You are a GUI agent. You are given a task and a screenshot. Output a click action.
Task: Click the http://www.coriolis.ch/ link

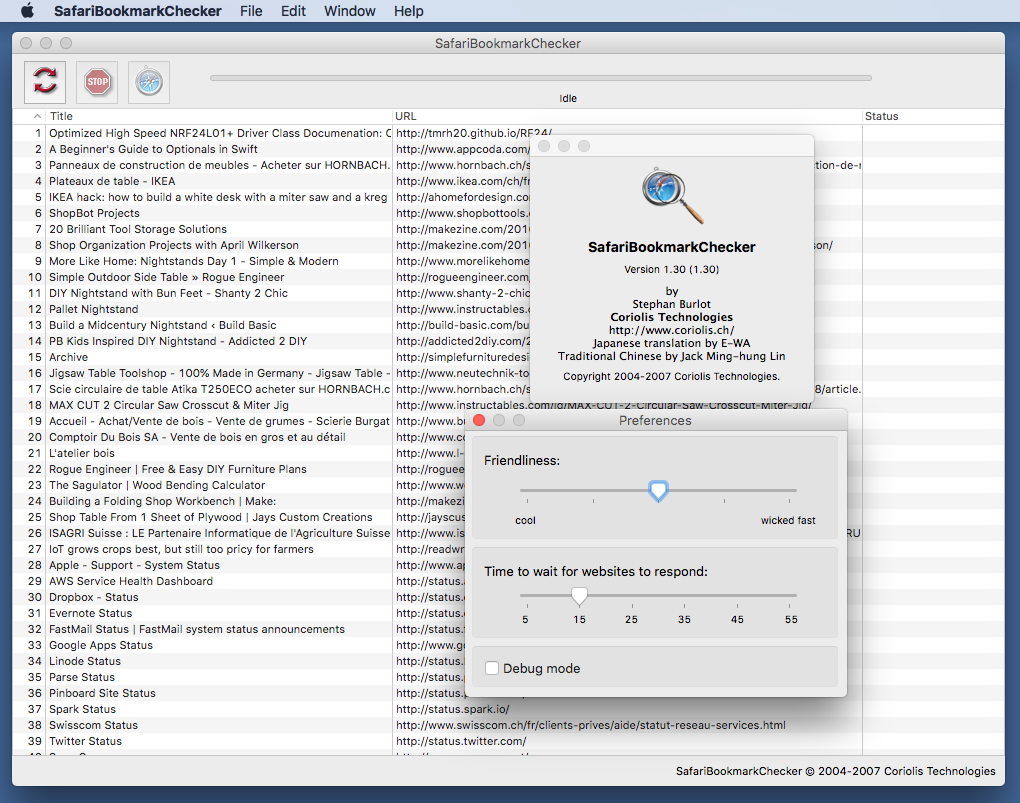[x=671, y=330]
